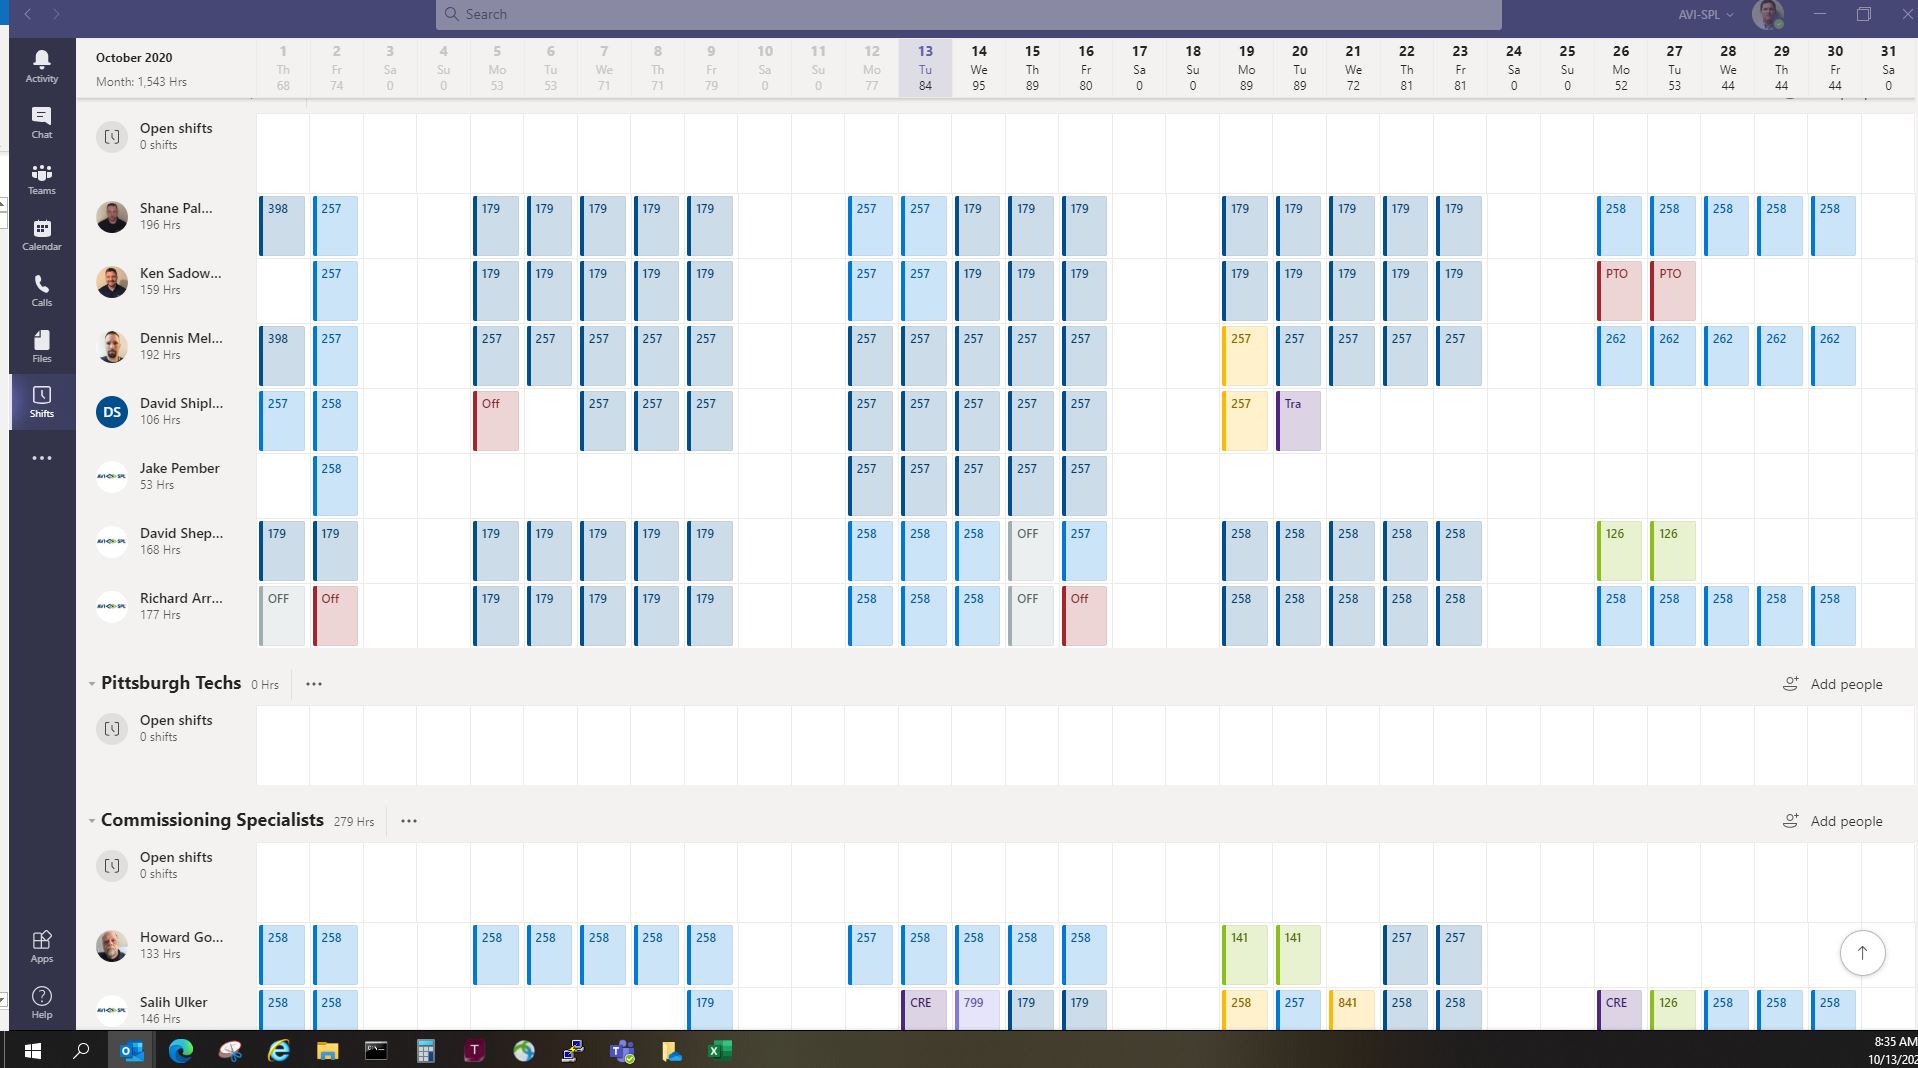
Task: Open Outlook from the Windows taskbar
Action: pos(131,1050)
